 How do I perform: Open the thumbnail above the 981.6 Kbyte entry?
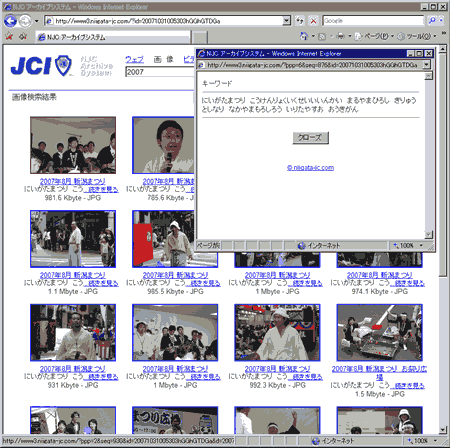(73, 145)
